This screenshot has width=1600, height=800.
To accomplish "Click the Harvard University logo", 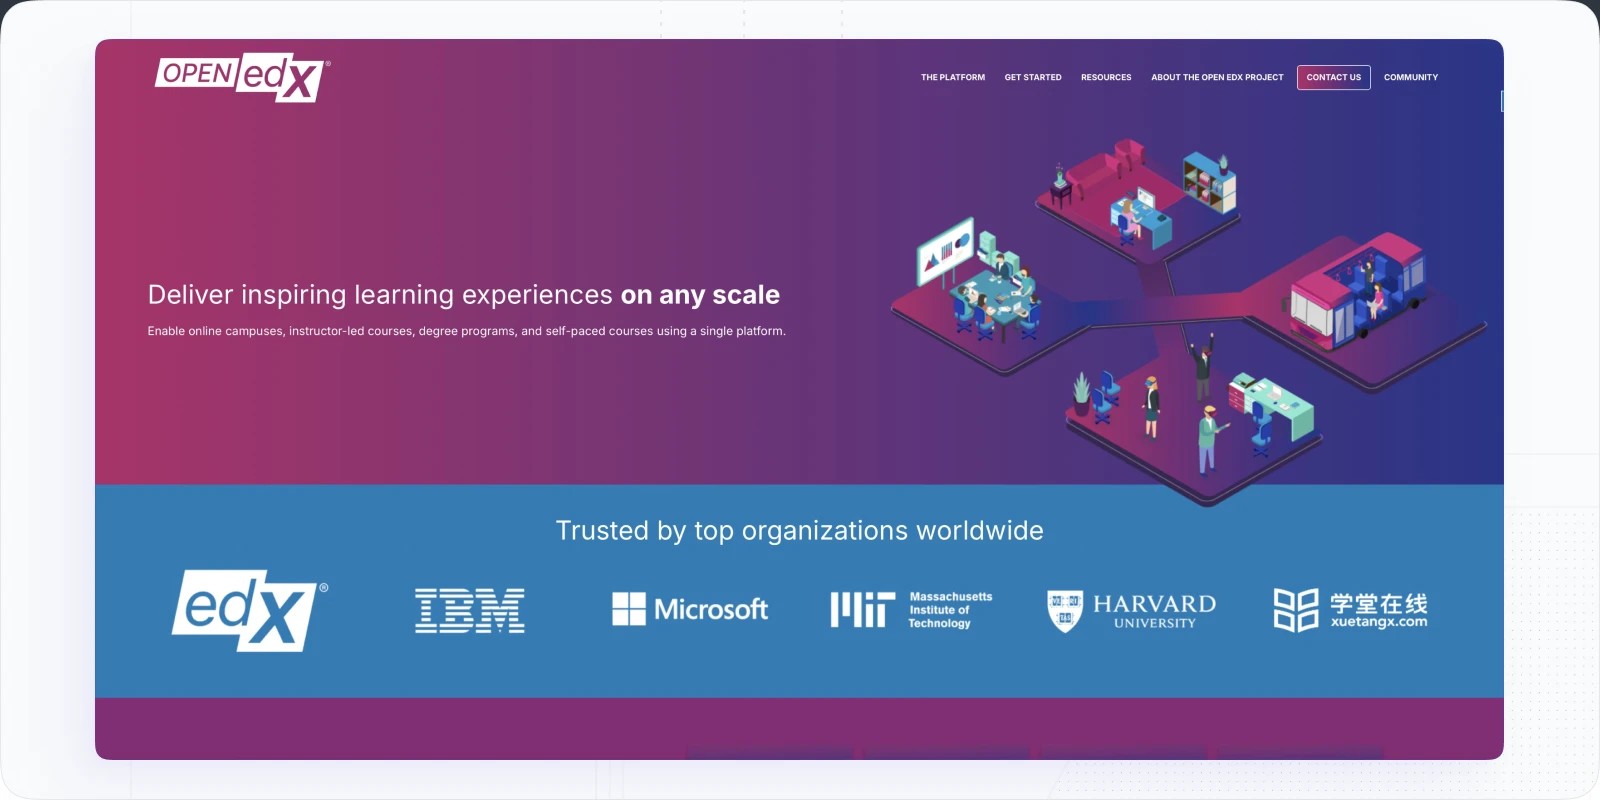I will click(x=1131, y=610).
